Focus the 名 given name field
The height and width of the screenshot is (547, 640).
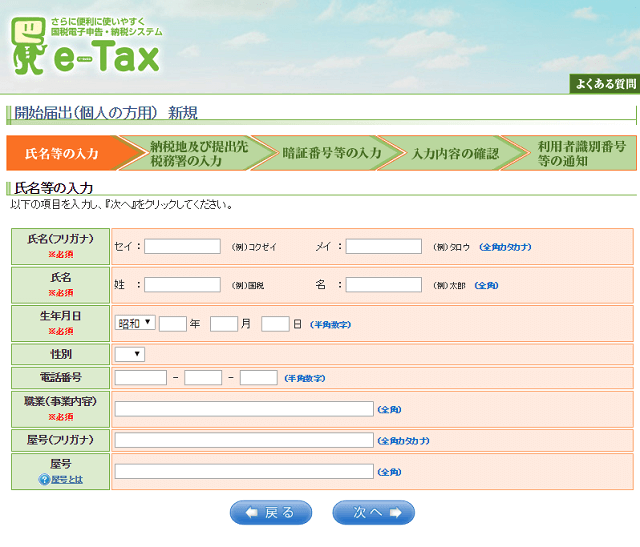(x=383, y=285)
